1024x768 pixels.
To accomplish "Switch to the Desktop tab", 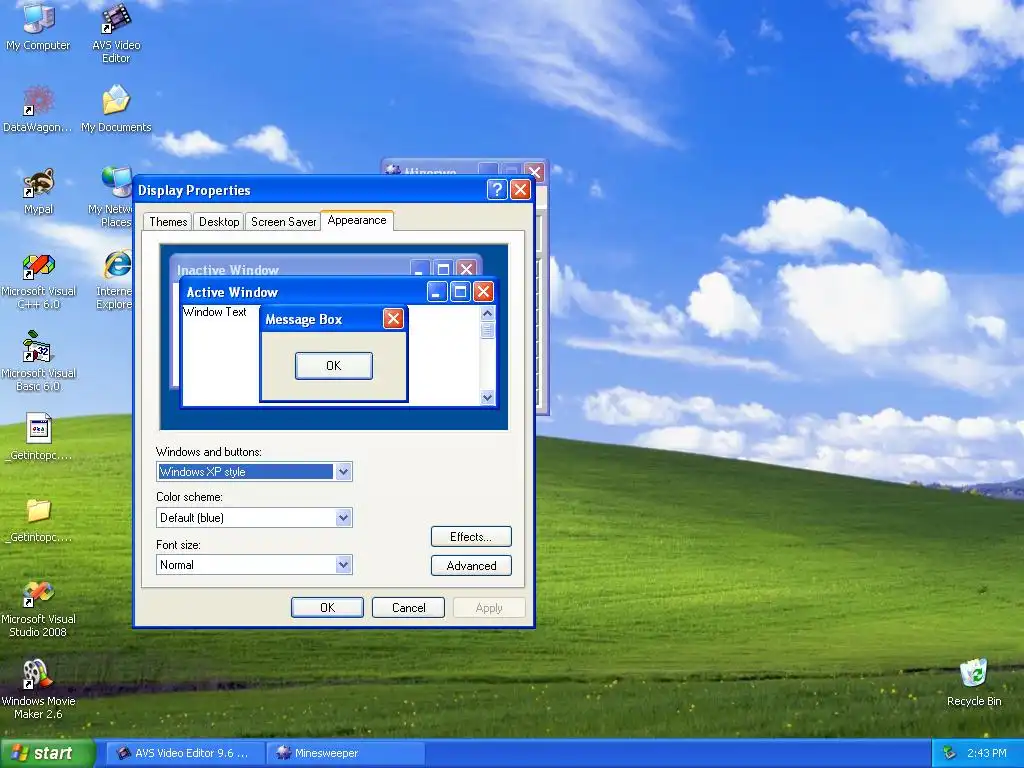I will click(x=219, y=222).
